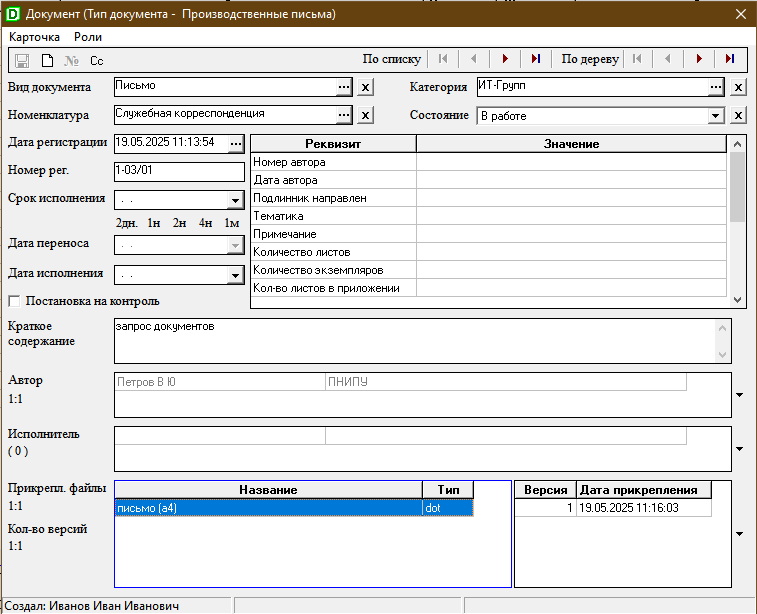This screenshot has width=757, height=614.
Task: Click the № numbering toolbar icon
Action: 71,60
